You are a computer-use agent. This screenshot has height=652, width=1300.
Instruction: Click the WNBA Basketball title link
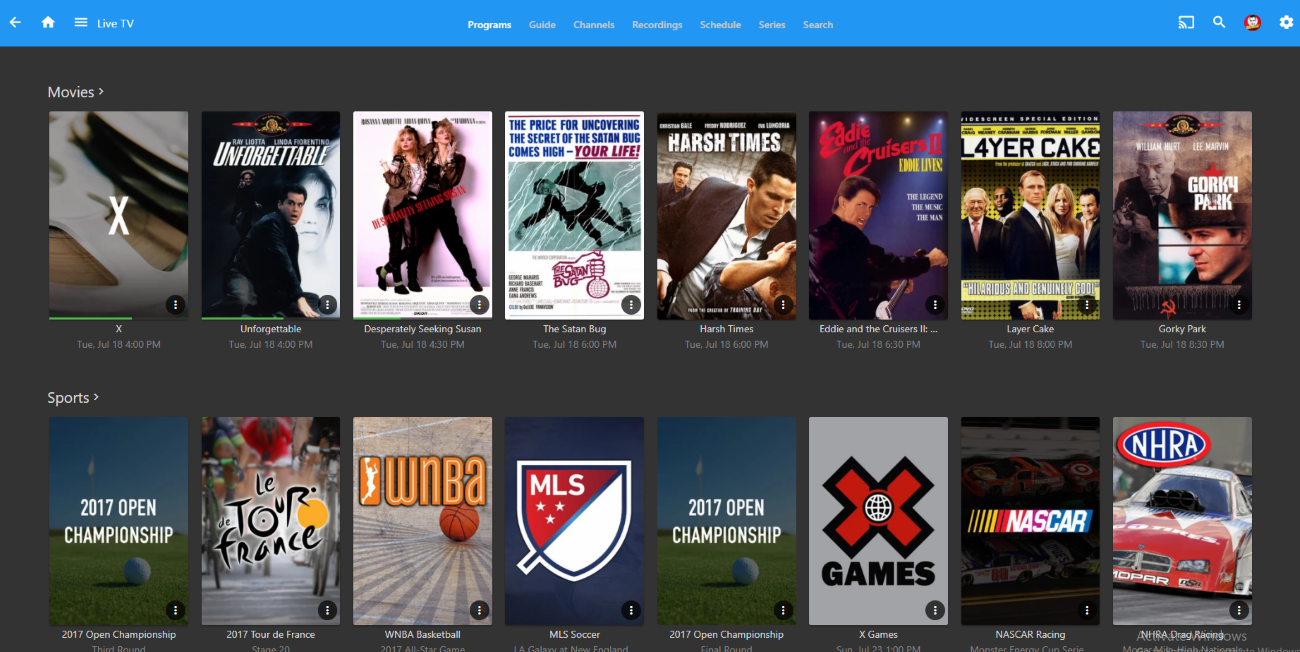(x=422, y=635)
